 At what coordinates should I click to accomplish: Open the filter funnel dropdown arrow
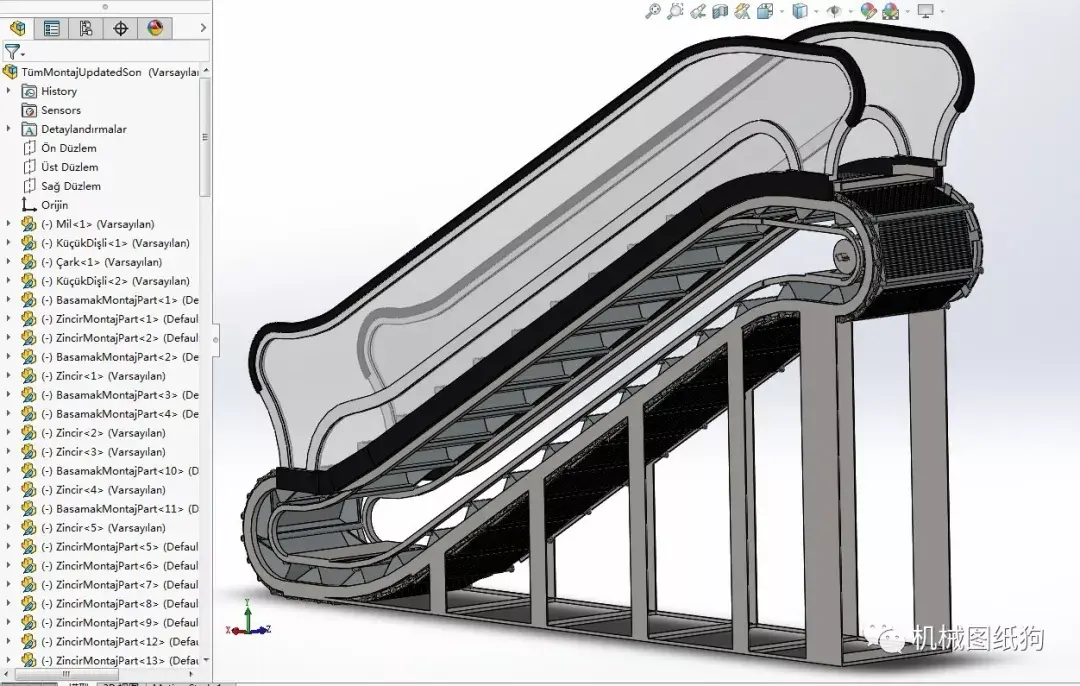[23, 54]
